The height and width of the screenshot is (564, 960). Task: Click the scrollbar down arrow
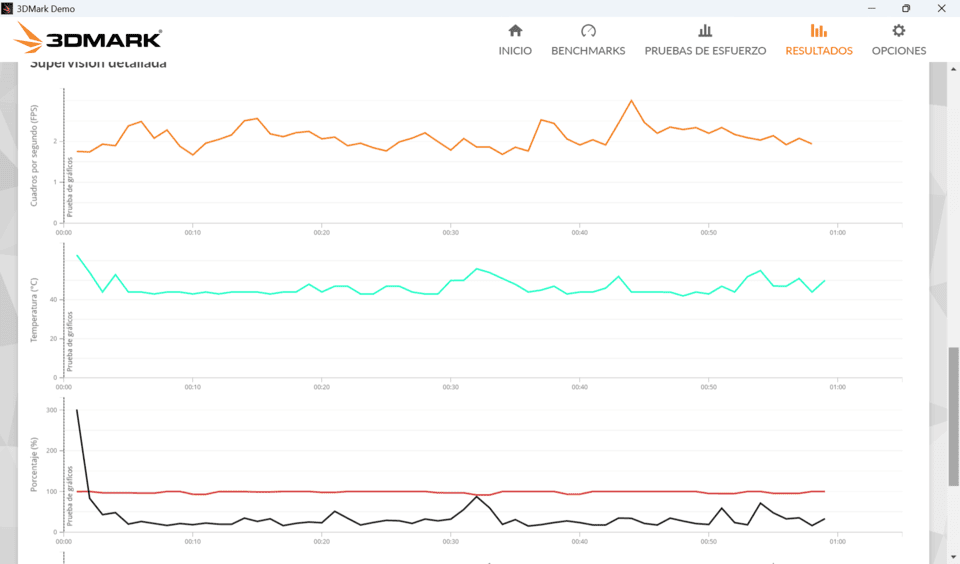(953, 557)
